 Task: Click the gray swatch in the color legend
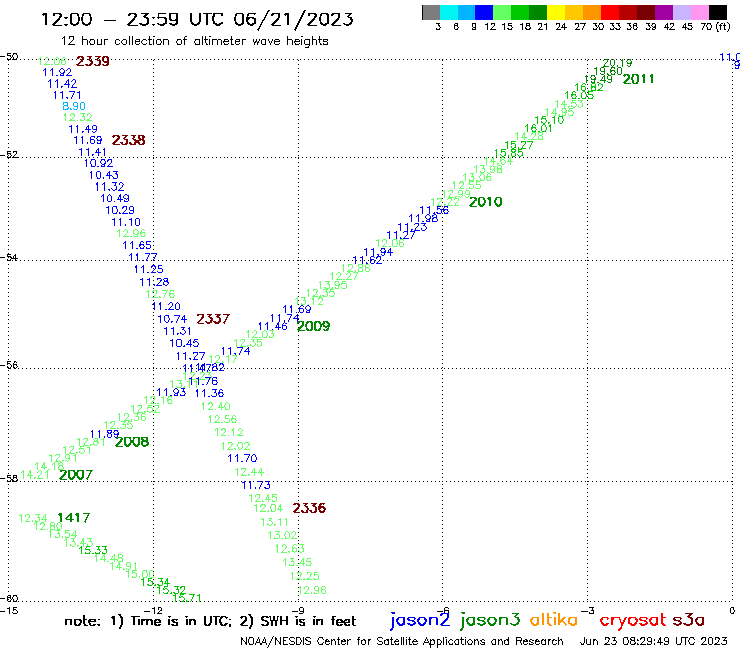click(431, 12)
